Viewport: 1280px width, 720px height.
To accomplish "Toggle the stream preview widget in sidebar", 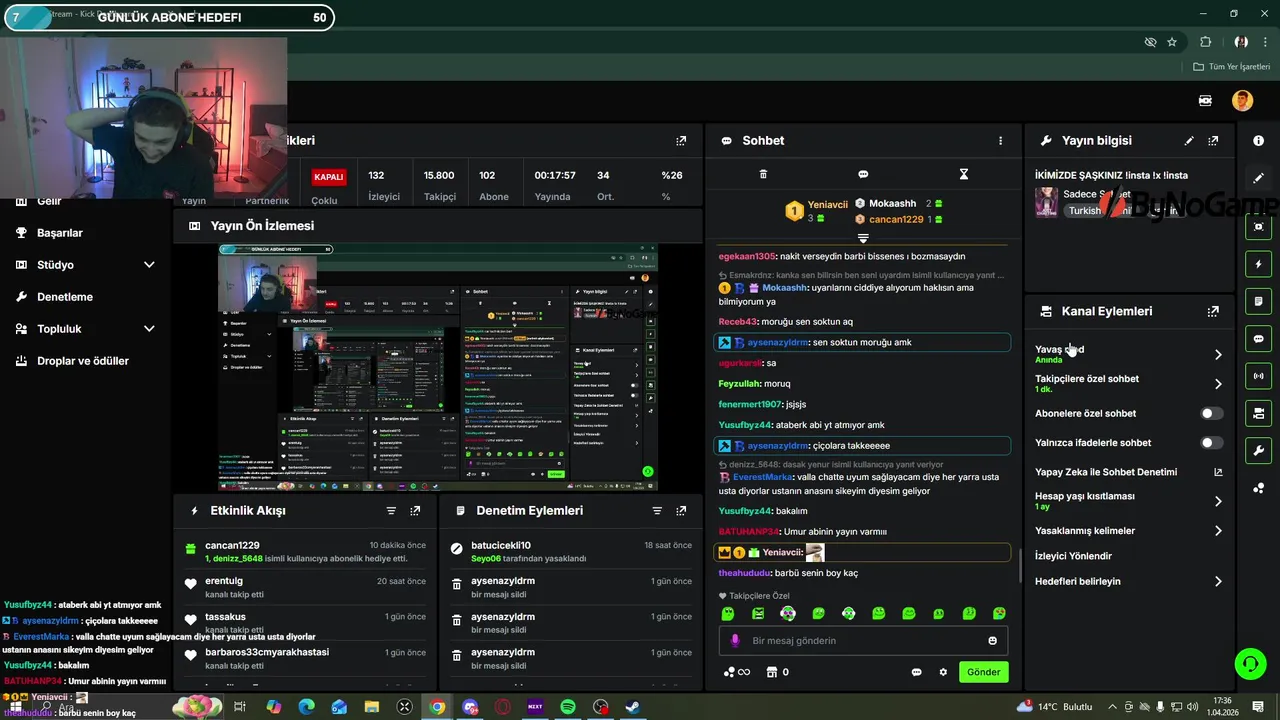I will click(1258, 227).
